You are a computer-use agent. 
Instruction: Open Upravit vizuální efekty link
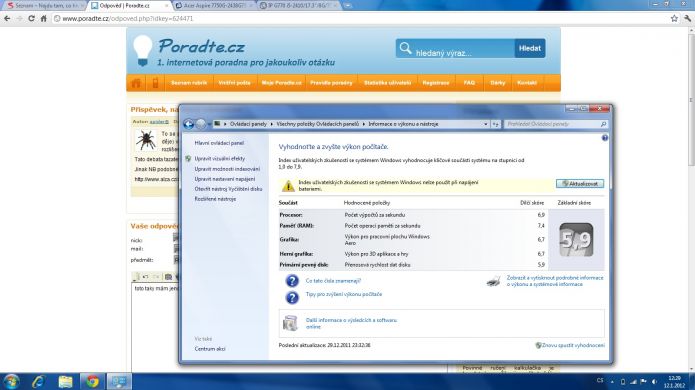(220, 159)
